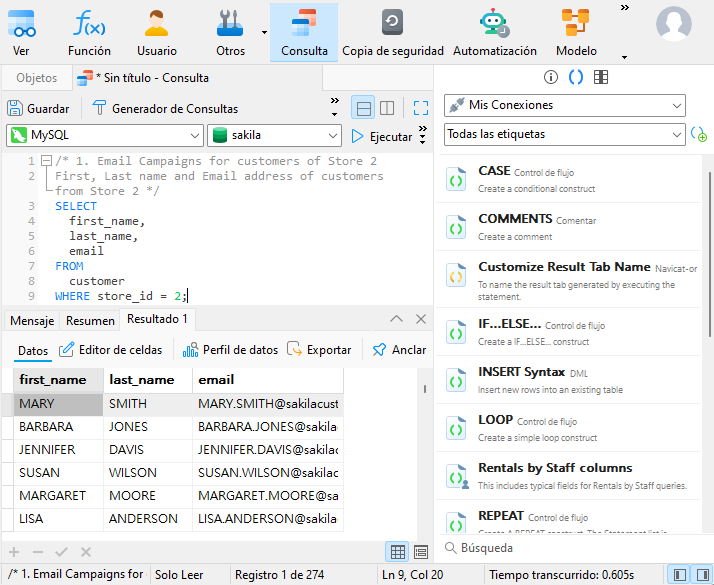Screen dimensions: 714x585
Task: Toggle left pane visibility in status bar
Action: 679,575
